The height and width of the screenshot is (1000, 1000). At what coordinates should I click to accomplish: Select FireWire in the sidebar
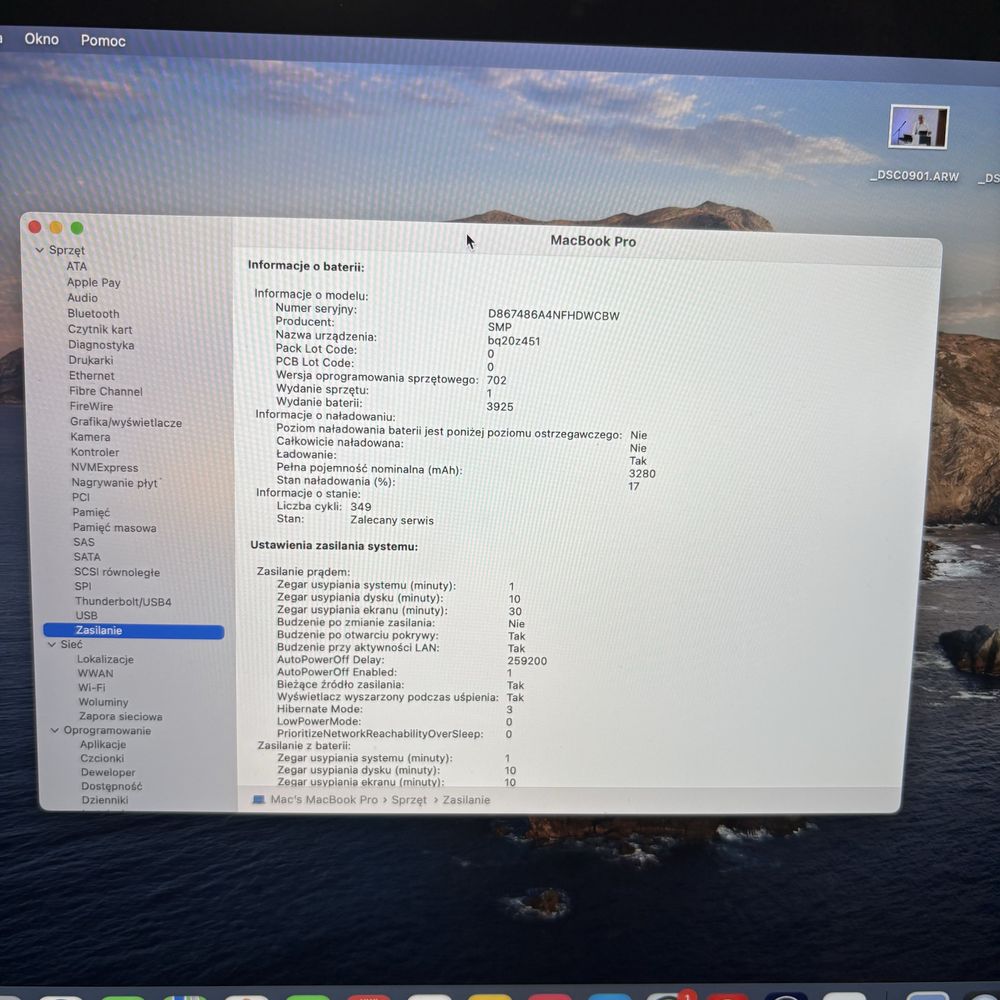click(91, 406)
